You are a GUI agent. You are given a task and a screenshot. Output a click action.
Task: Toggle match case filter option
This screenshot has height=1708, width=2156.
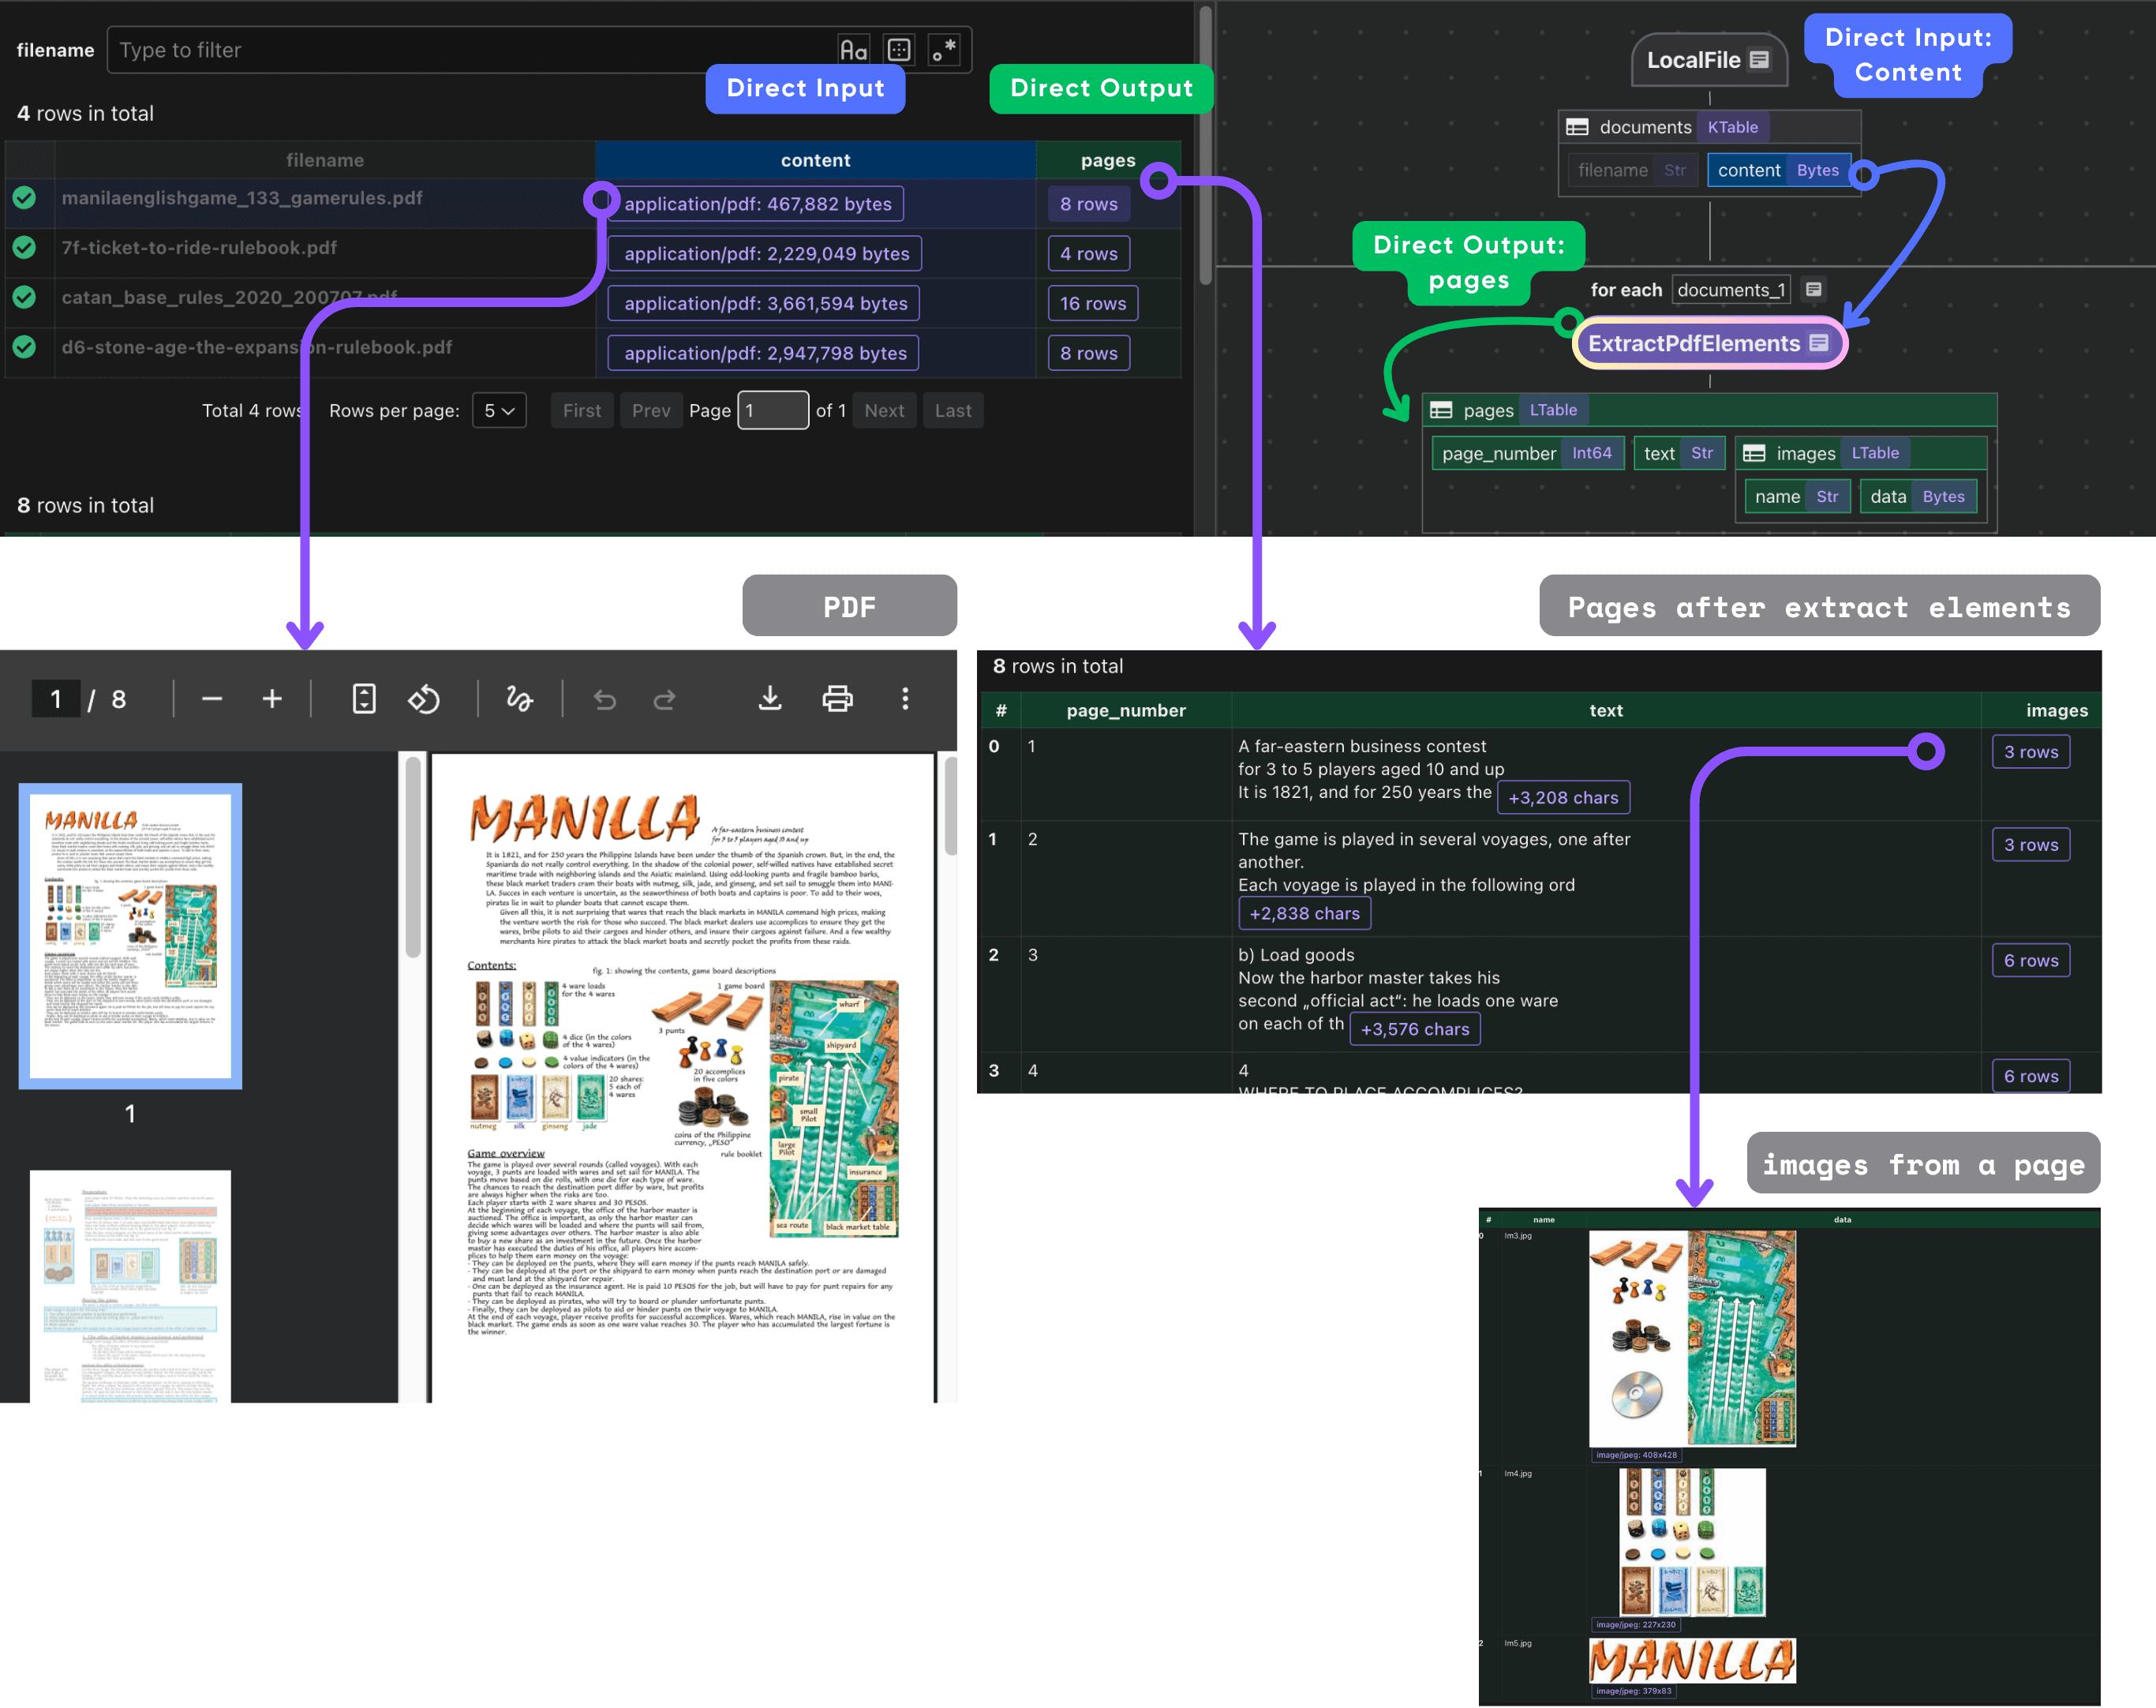coord(853,50)
